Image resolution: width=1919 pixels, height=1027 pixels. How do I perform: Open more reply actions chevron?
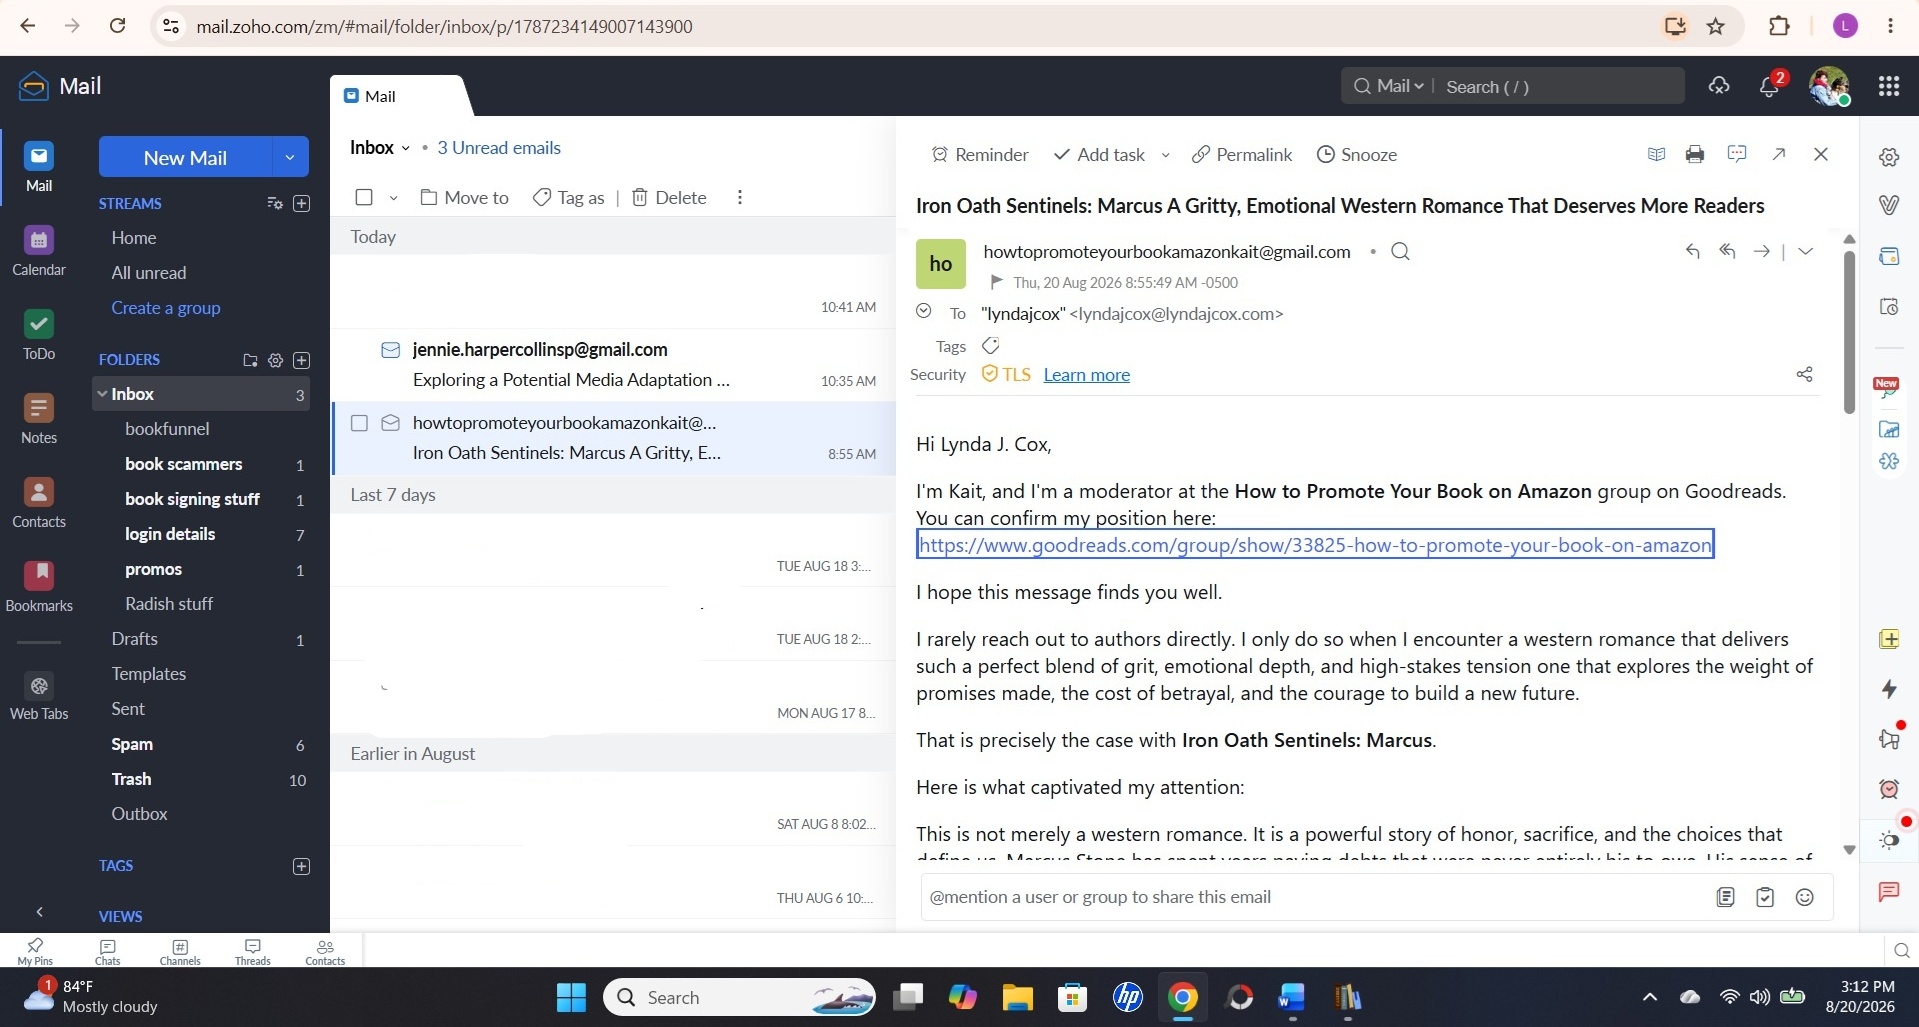1805,251
